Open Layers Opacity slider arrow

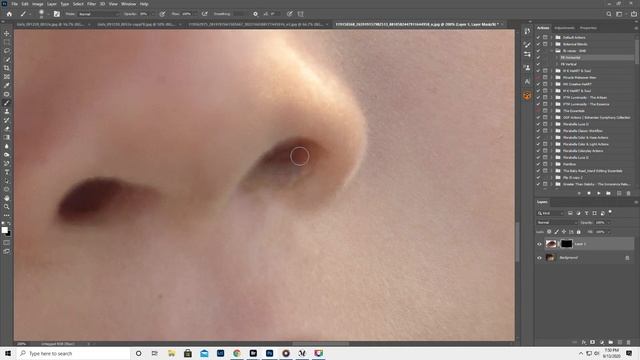(609, 222)
